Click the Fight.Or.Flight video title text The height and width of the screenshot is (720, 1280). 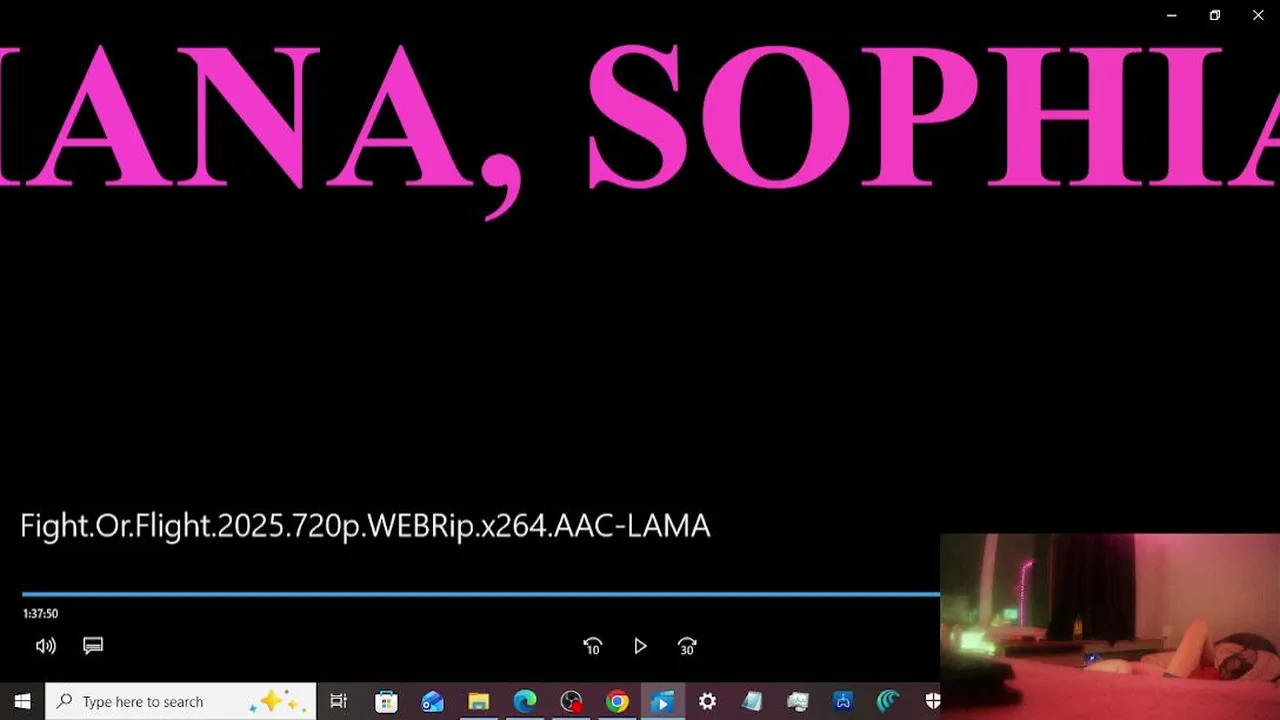coord(365,526)
